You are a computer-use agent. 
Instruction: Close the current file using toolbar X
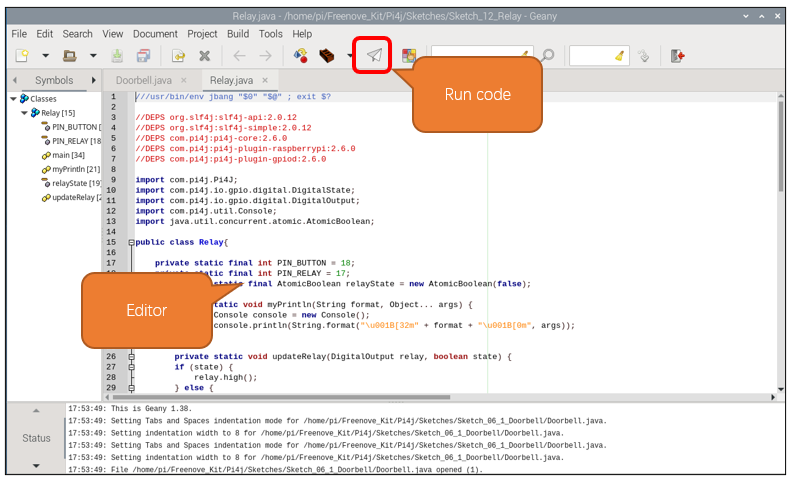[x=204, y=56]
